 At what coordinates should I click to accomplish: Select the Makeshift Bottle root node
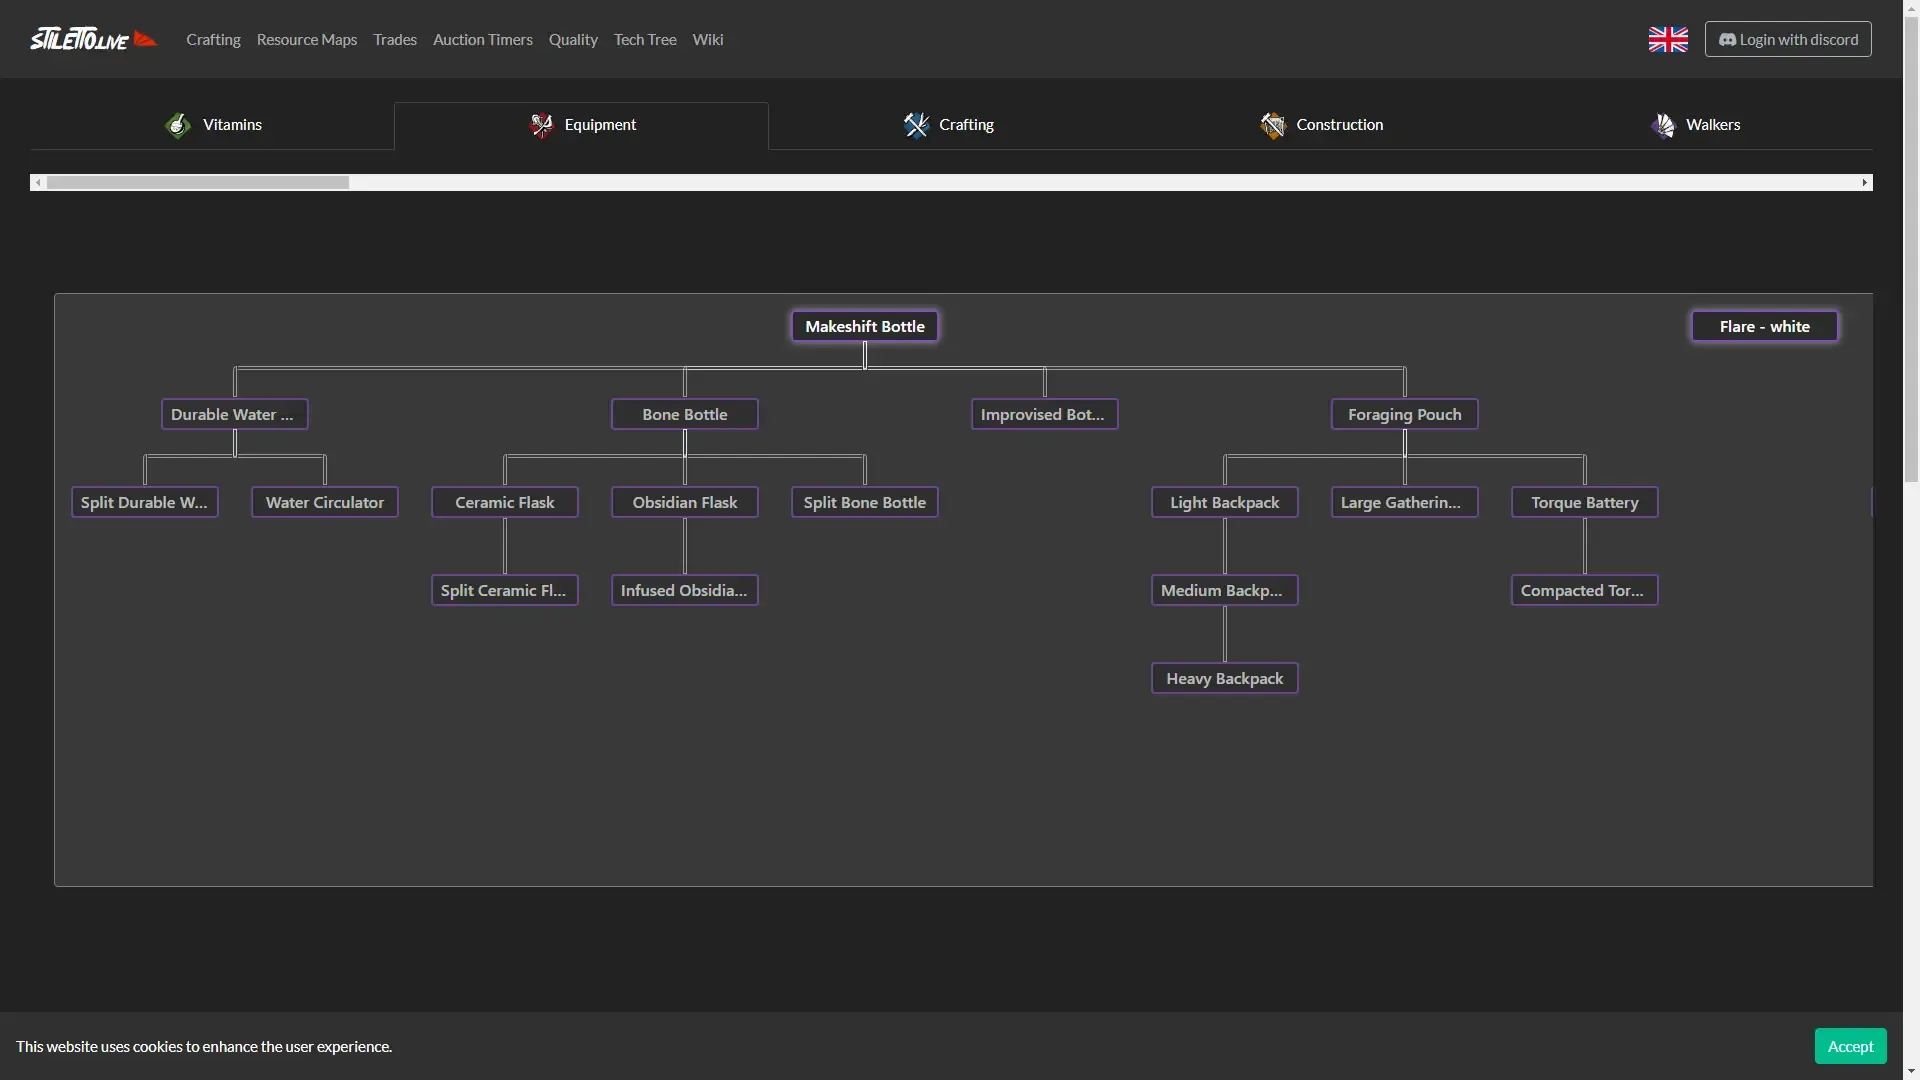(x=865, y=326)
